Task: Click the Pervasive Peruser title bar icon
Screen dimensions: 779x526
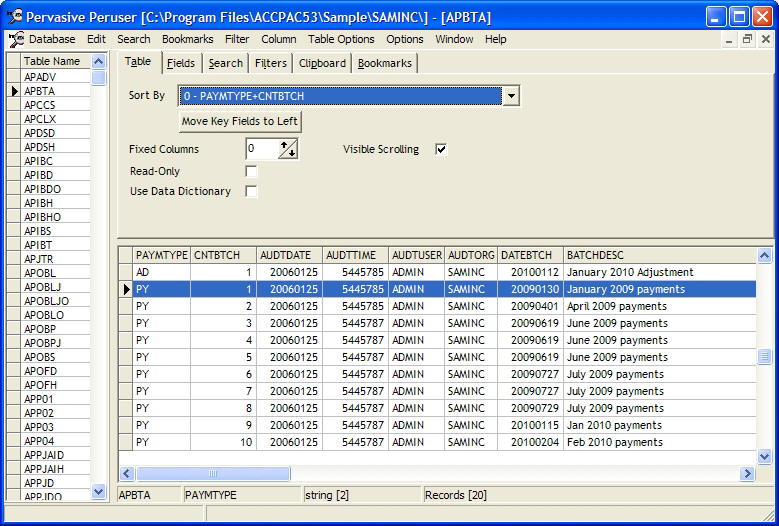Action: 13,16
